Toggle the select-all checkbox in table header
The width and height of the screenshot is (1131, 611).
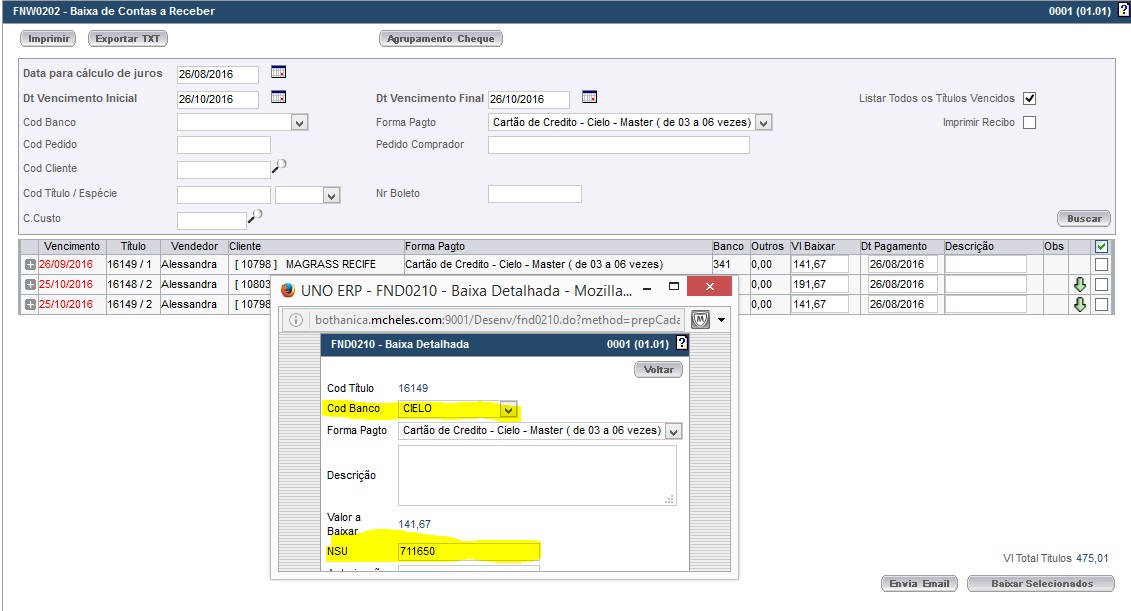1101,247
